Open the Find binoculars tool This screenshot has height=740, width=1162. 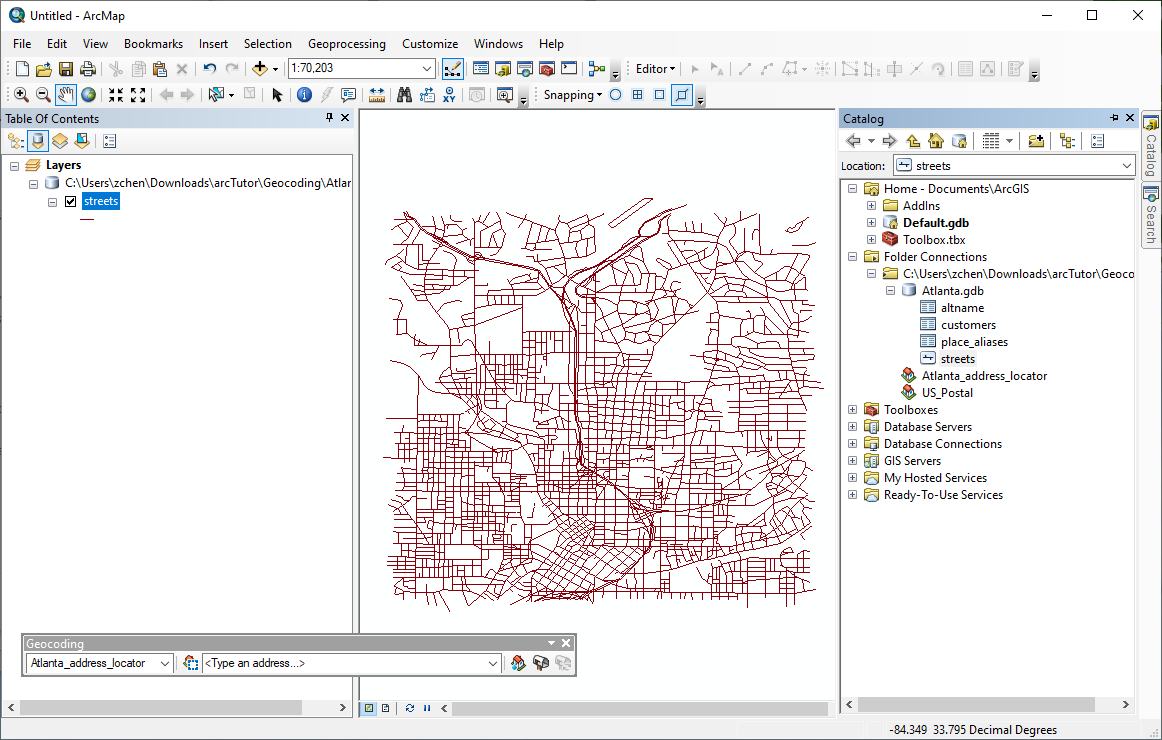[404, 95]
